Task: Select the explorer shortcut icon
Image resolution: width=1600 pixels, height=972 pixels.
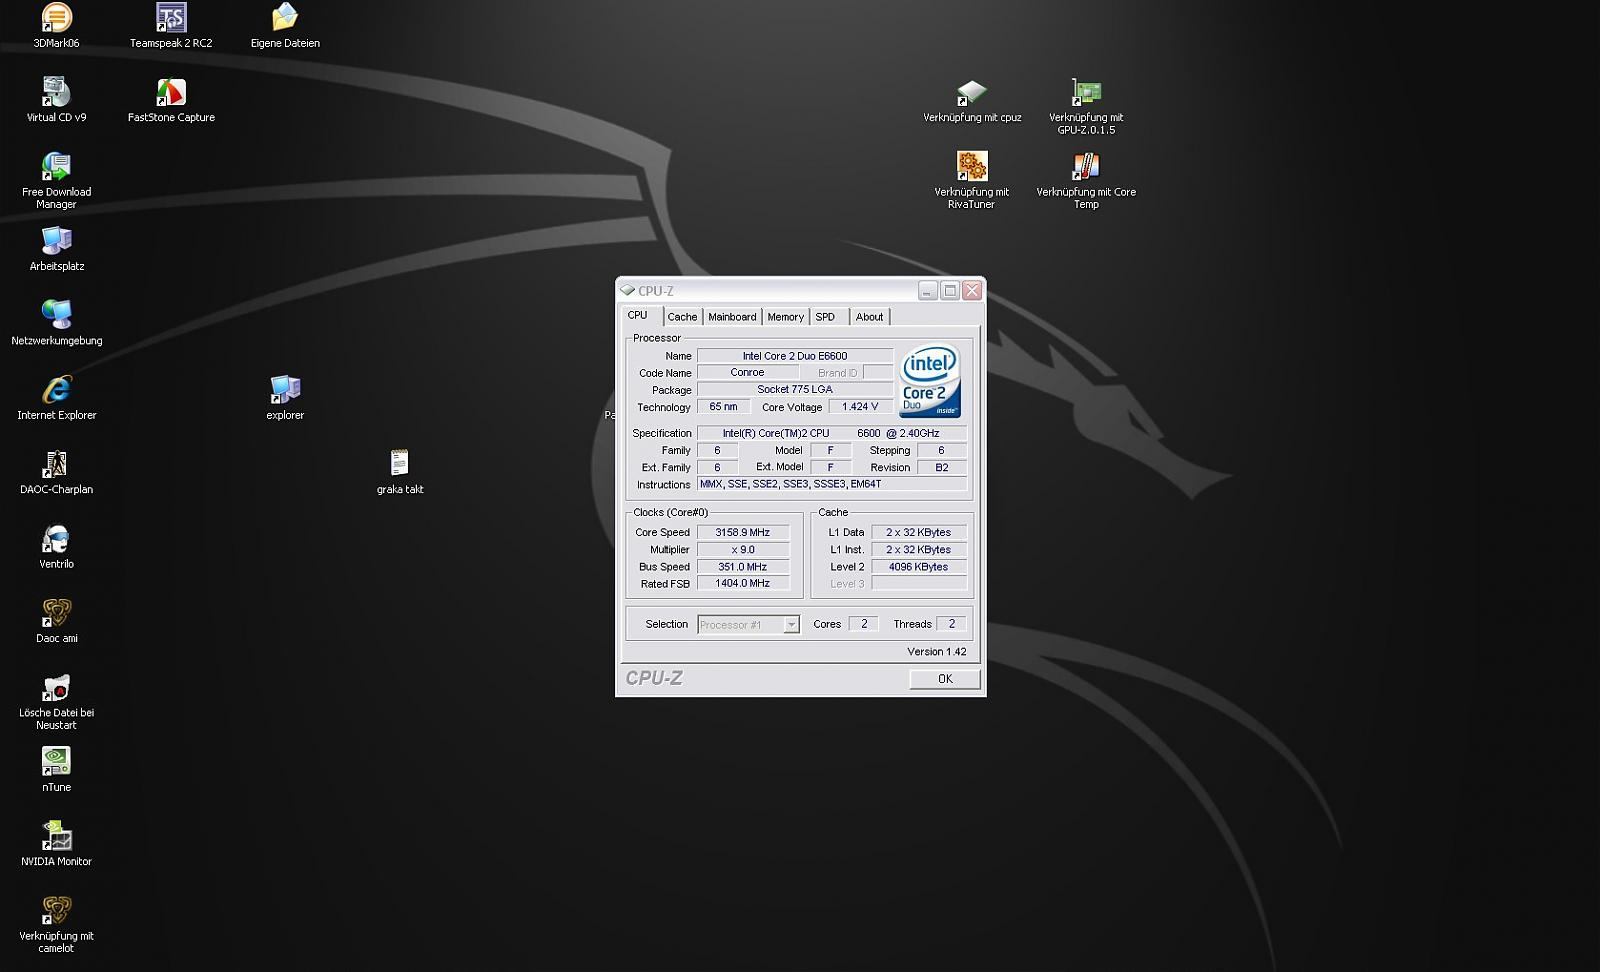Action: coord(285,390)
